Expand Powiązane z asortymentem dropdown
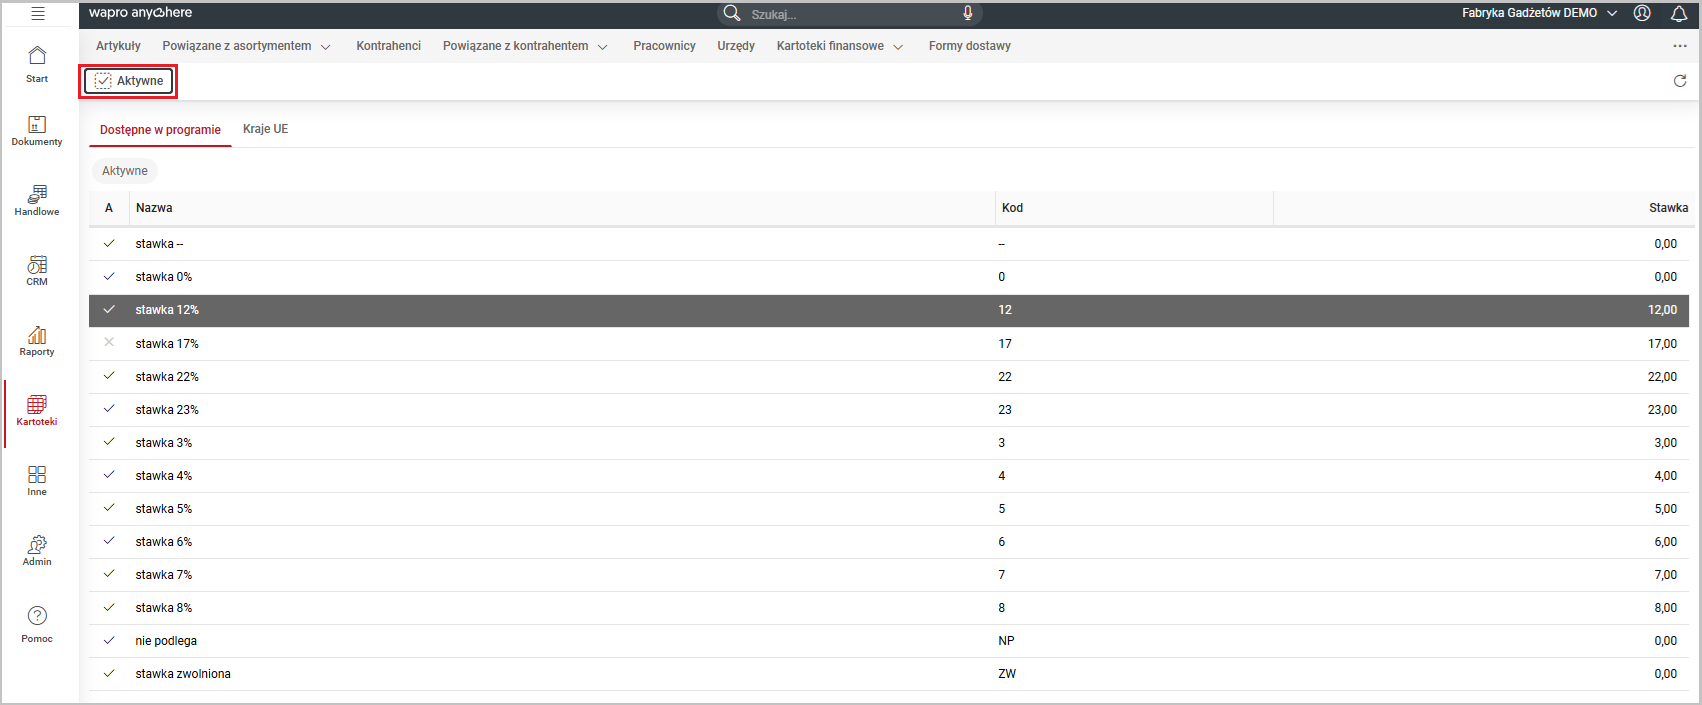This screenshot has height=705, width=1702. pos(246,46)
